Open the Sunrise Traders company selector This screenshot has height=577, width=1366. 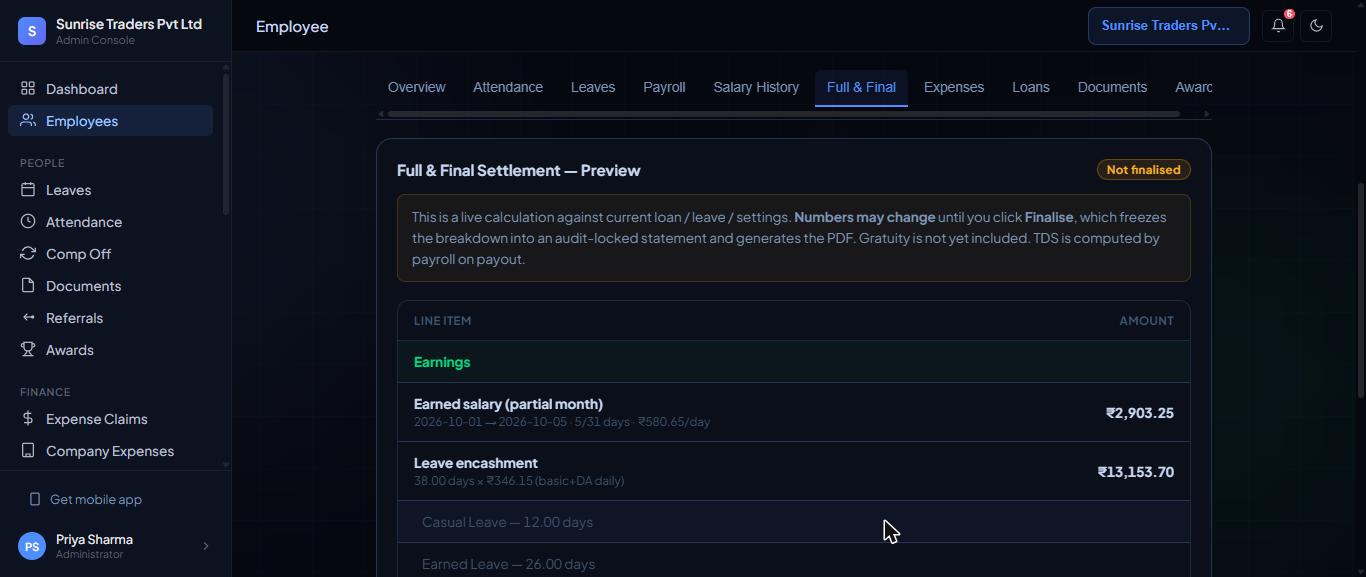(1169, 26)
